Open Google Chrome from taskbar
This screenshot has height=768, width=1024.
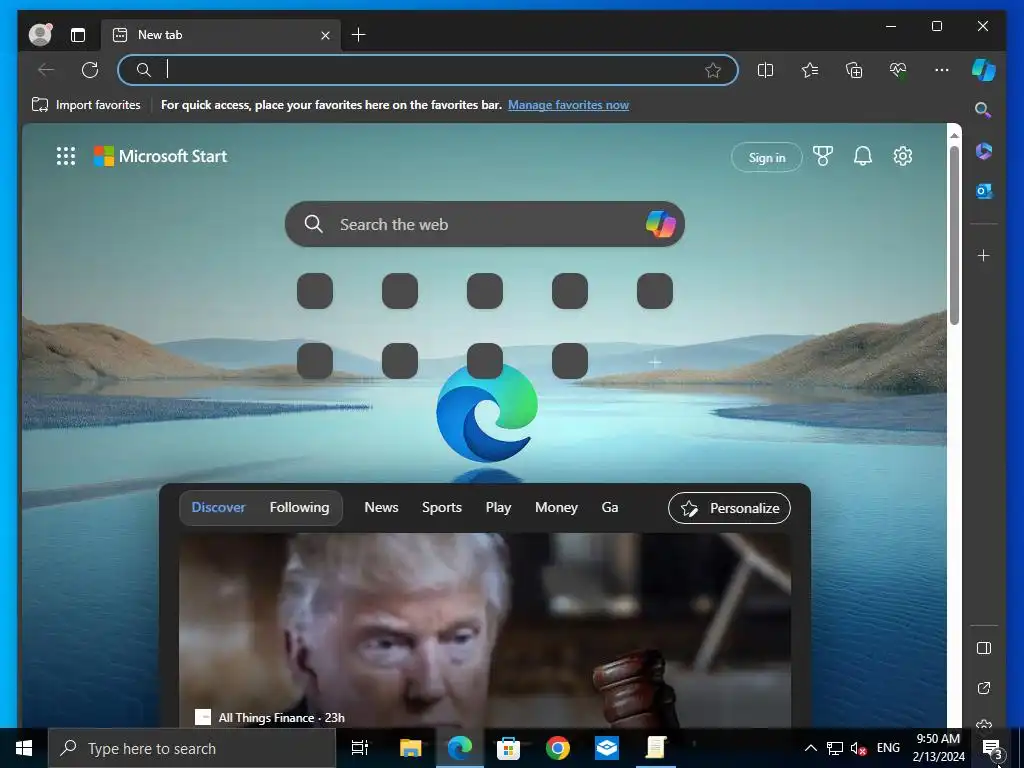click(558, 748)
